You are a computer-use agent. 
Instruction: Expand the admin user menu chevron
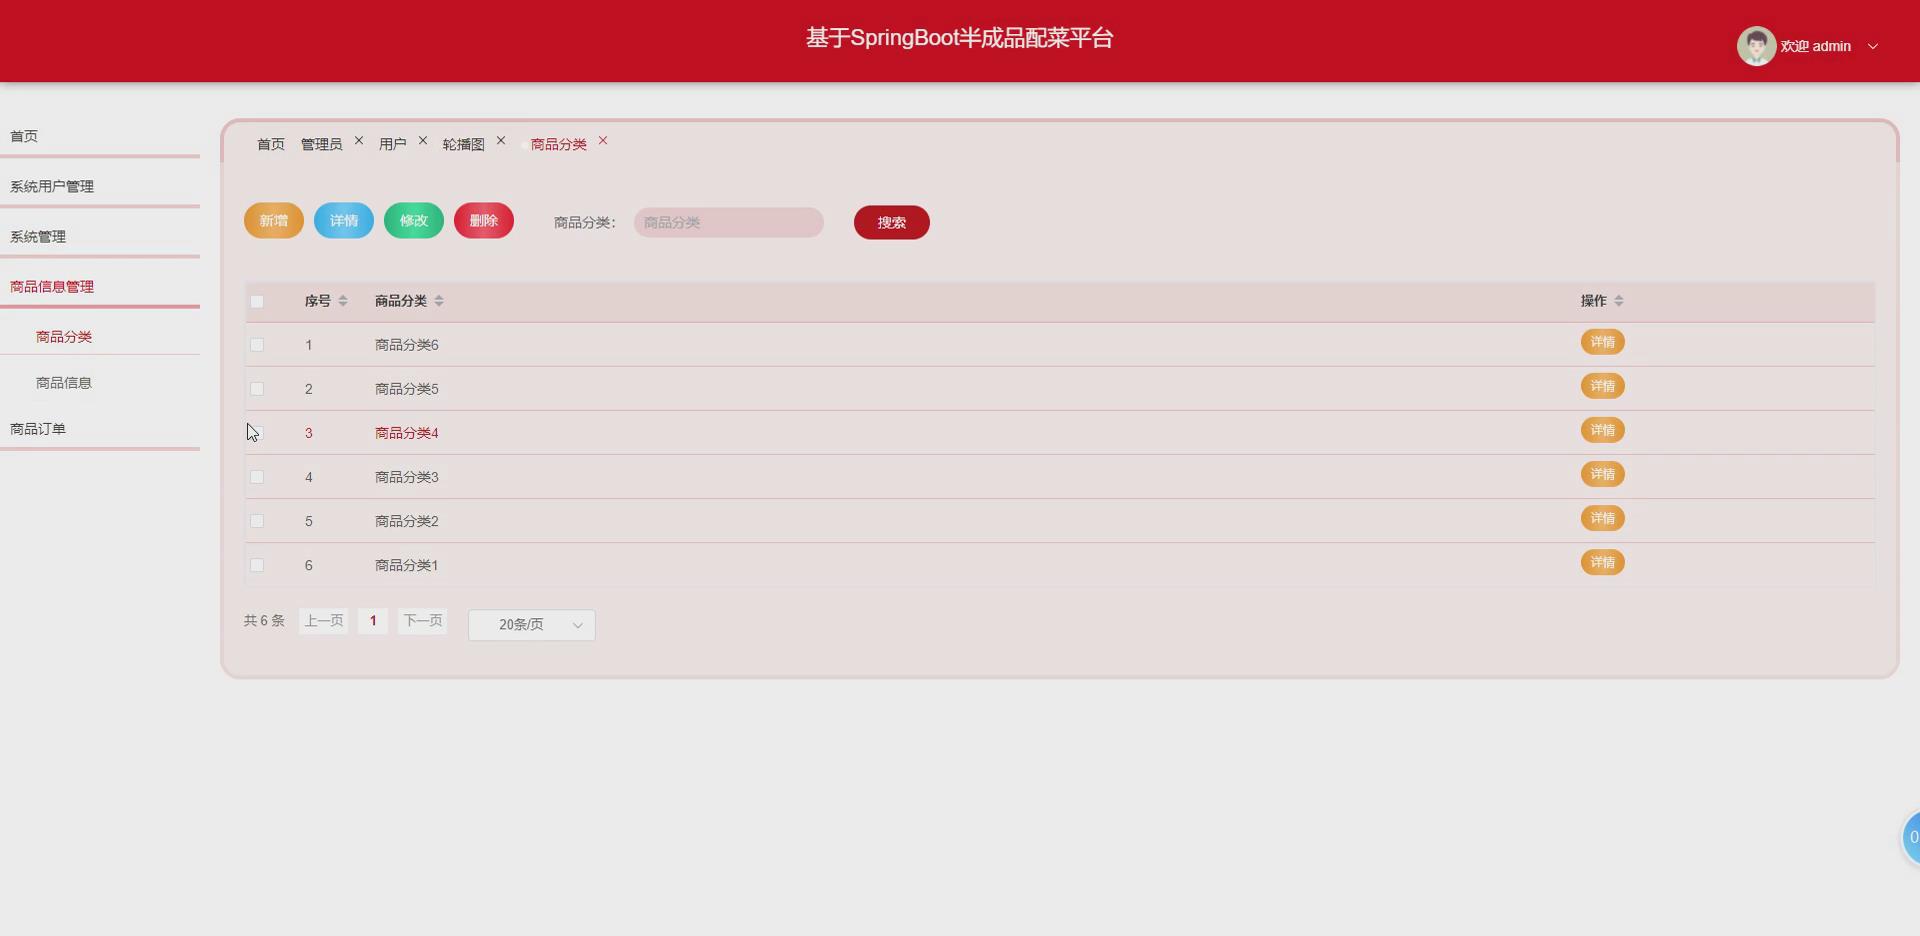(1873, 46)
